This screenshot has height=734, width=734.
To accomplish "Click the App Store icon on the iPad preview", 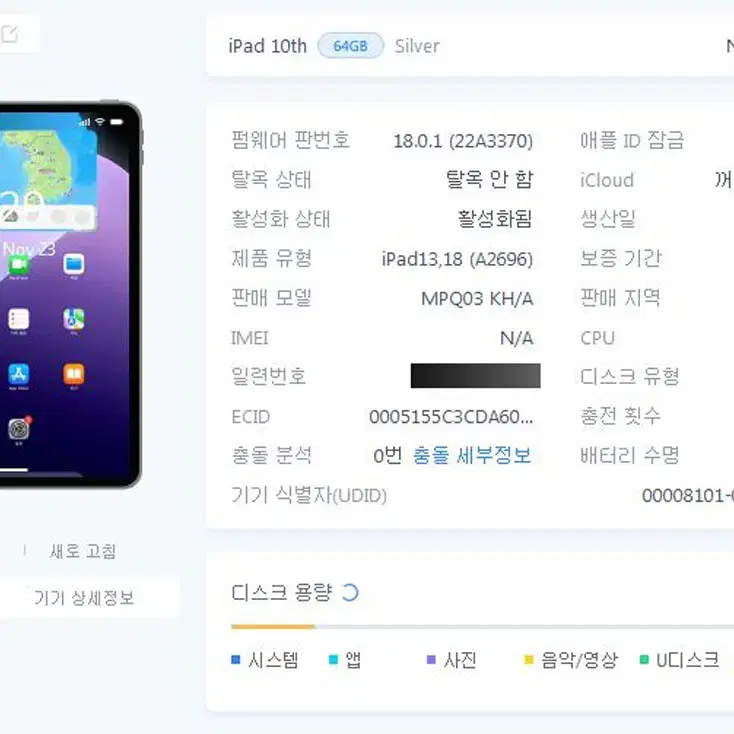I will [x=19, y=374].
